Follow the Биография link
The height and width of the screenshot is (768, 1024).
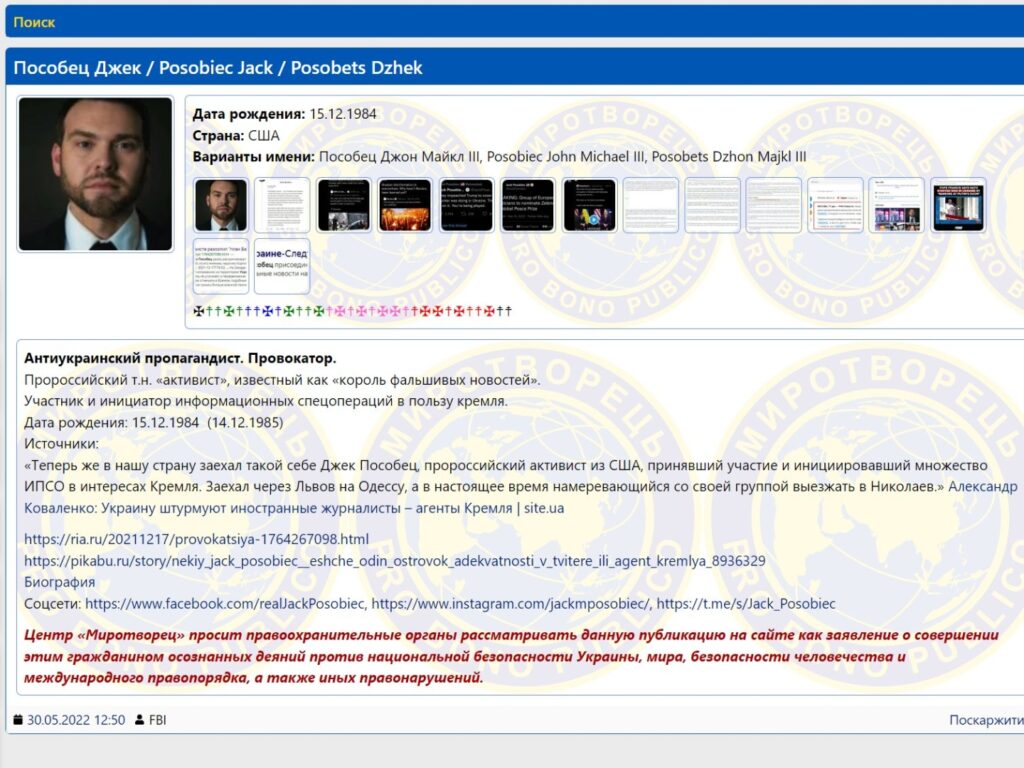pyautogui.click(x=59, y=582)
